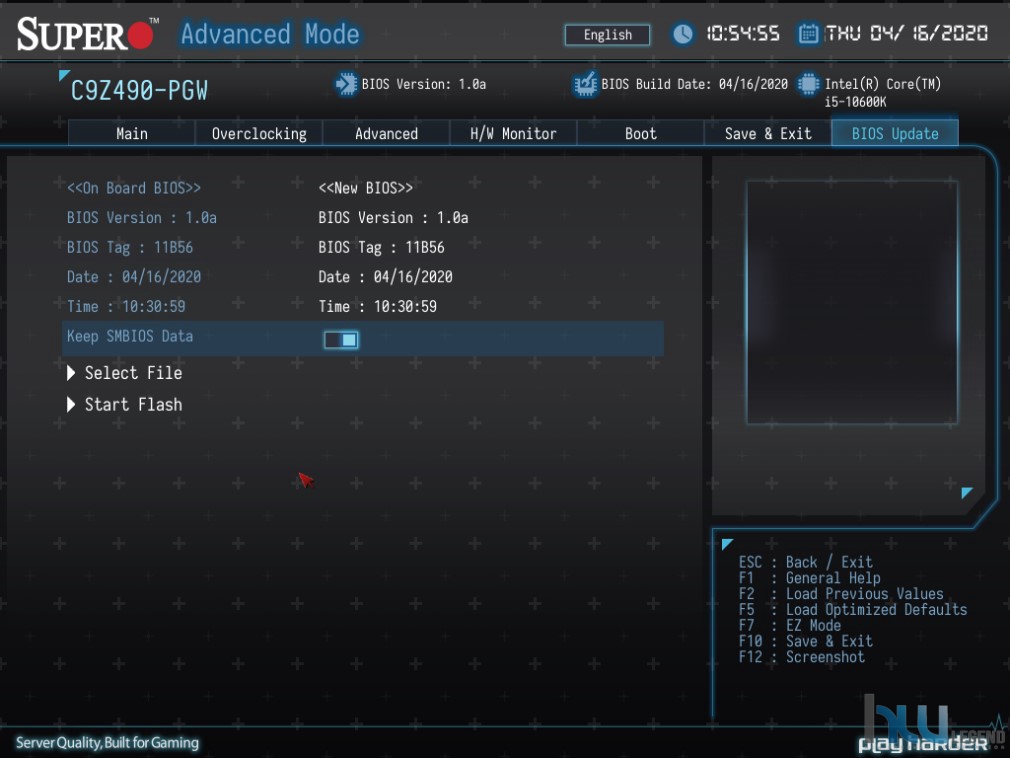
Task: Click the calendar icon near the date
Action: (x=808, y=33)
